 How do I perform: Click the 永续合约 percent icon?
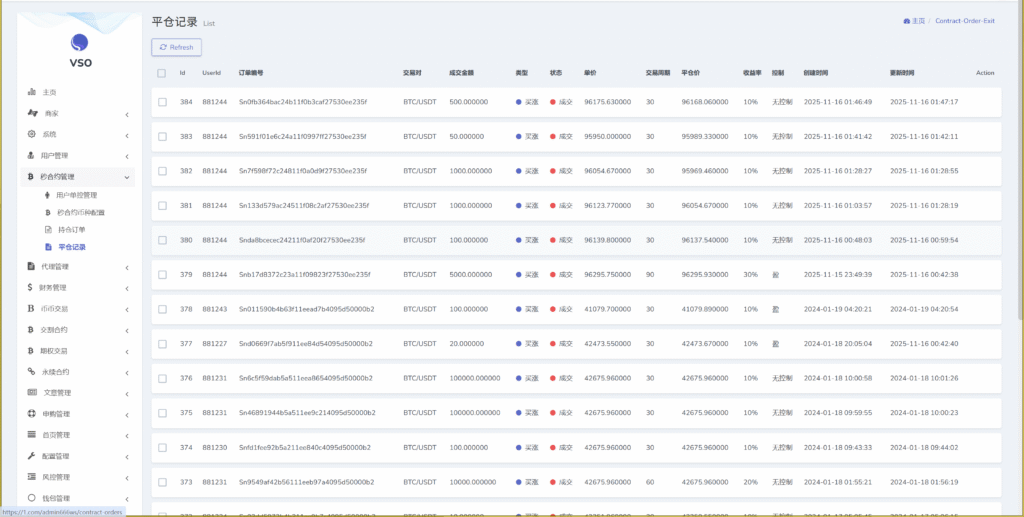coord(32,371)
